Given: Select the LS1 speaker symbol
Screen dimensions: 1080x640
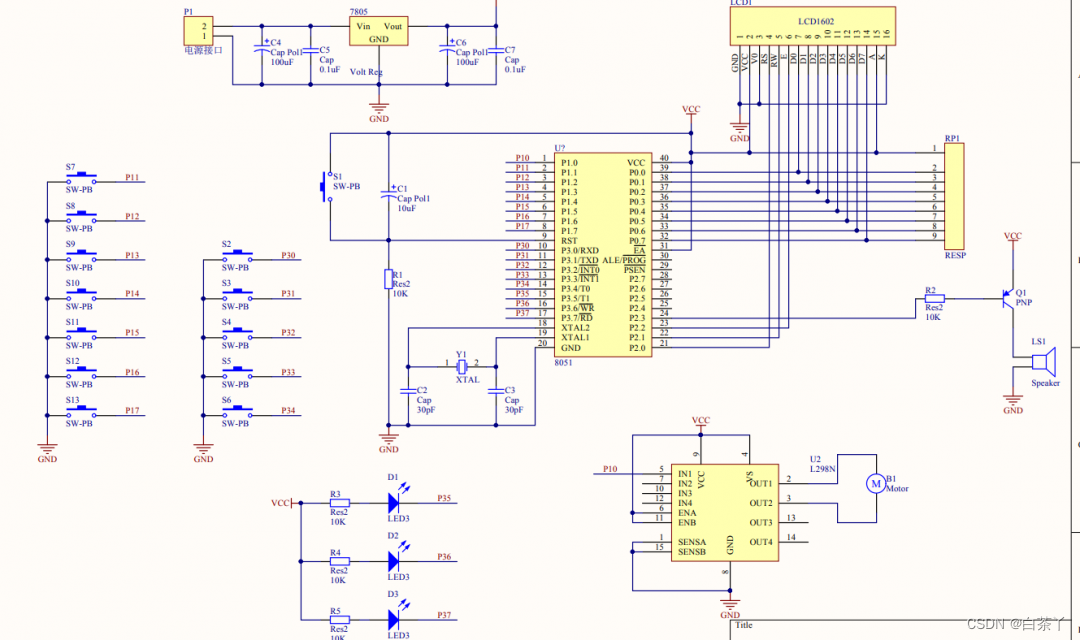Looking at the screenshot, I should click(x=1043, y=362).
